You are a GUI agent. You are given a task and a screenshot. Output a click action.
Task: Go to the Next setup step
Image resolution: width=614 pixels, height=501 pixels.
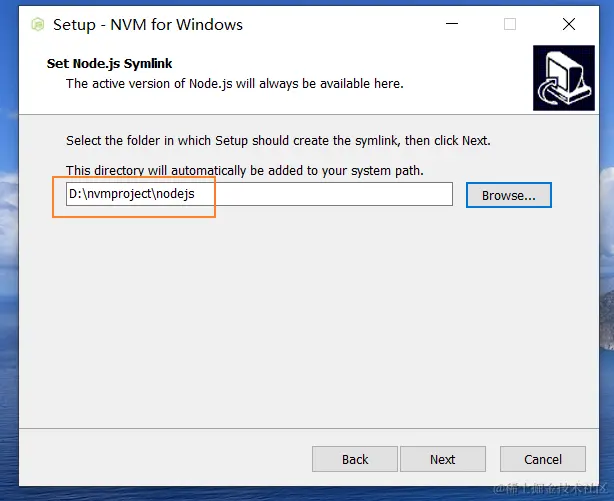[x=442, y=459]
